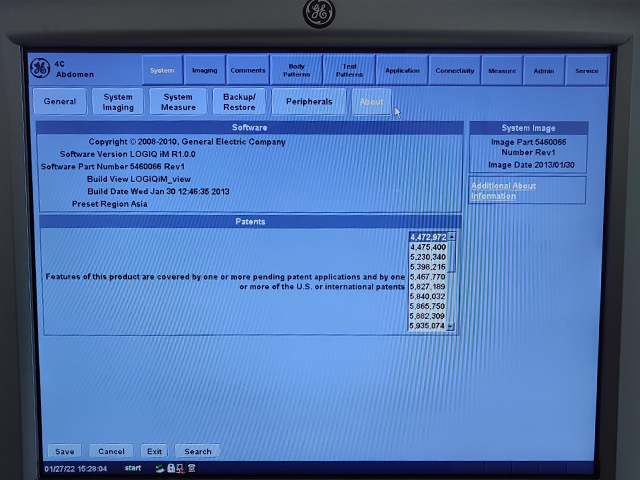640x480 pixels.
Task: Click the Preset Region Asia line
Action: [109, 204]
